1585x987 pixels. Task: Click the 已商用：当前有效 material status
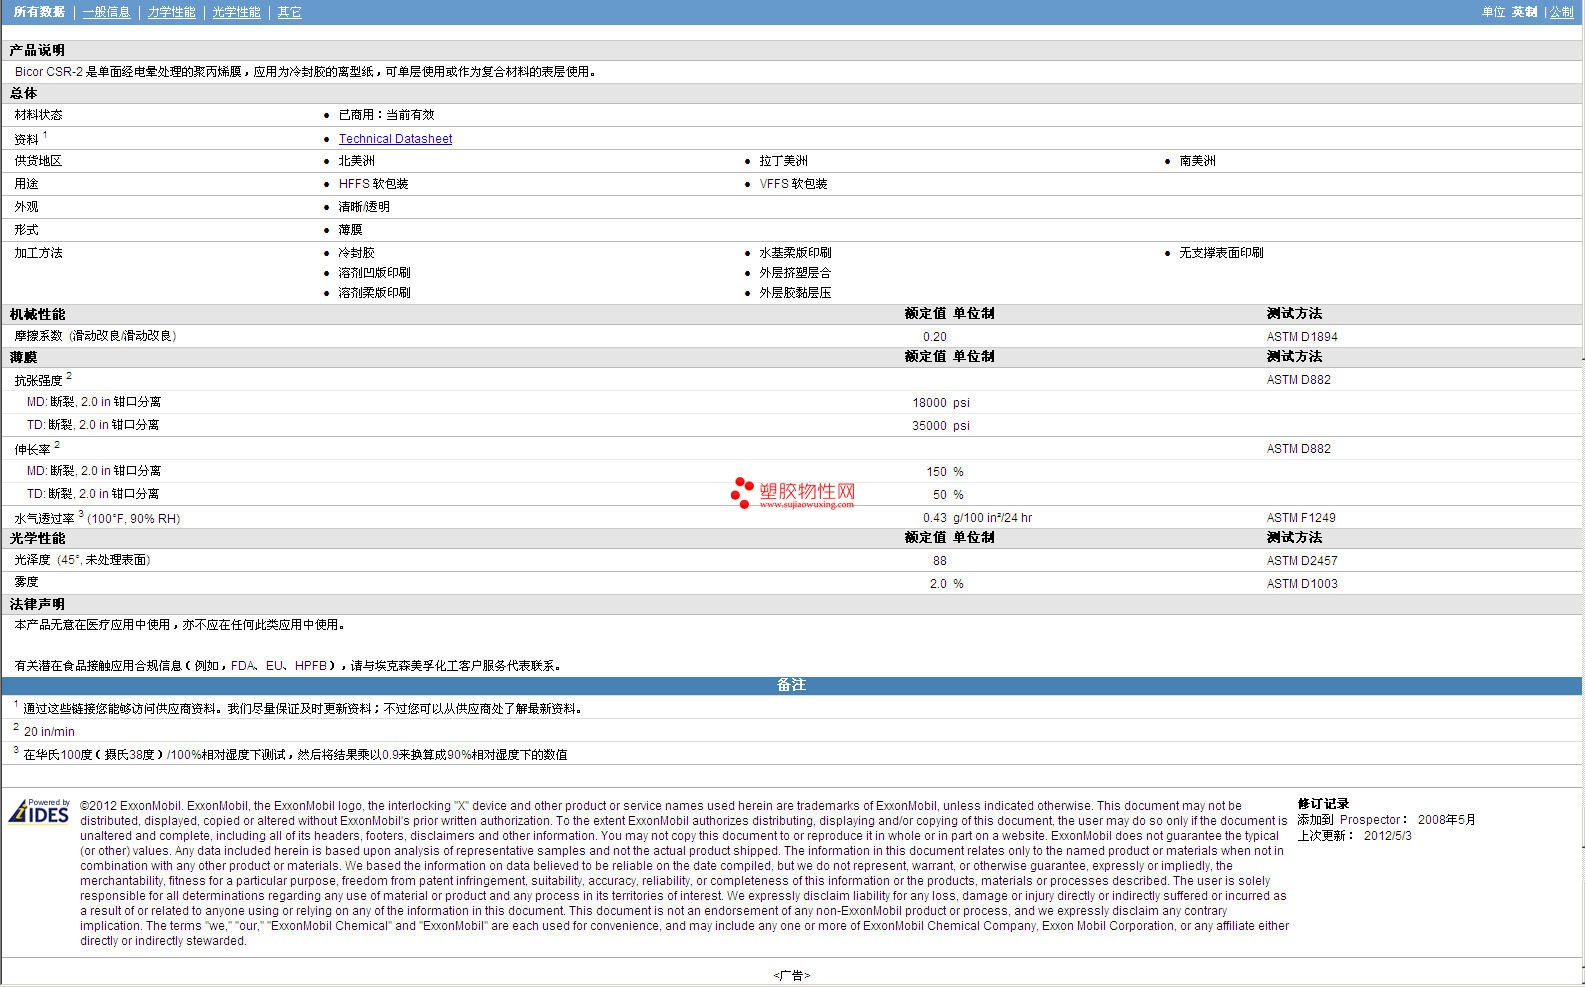coord(386,115)
